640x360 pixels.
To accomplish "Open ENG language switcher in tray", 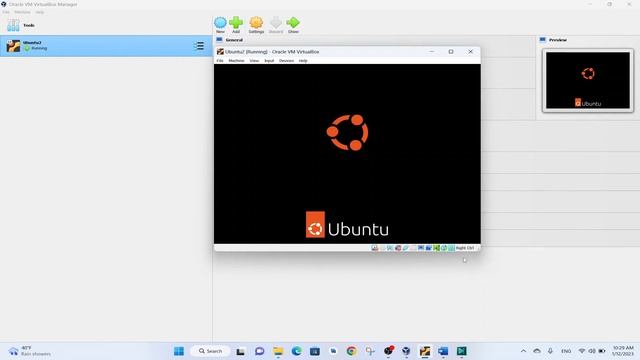I will click(x=566, y=351).
